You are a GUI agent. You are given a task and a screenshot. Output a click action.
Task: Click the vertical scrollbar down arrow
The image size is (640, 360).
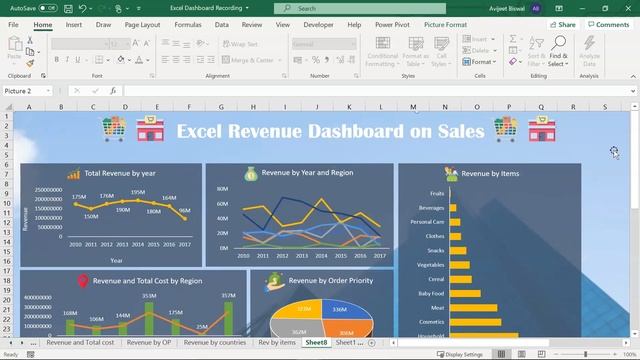pyautogui.click(x=634, y=334)
